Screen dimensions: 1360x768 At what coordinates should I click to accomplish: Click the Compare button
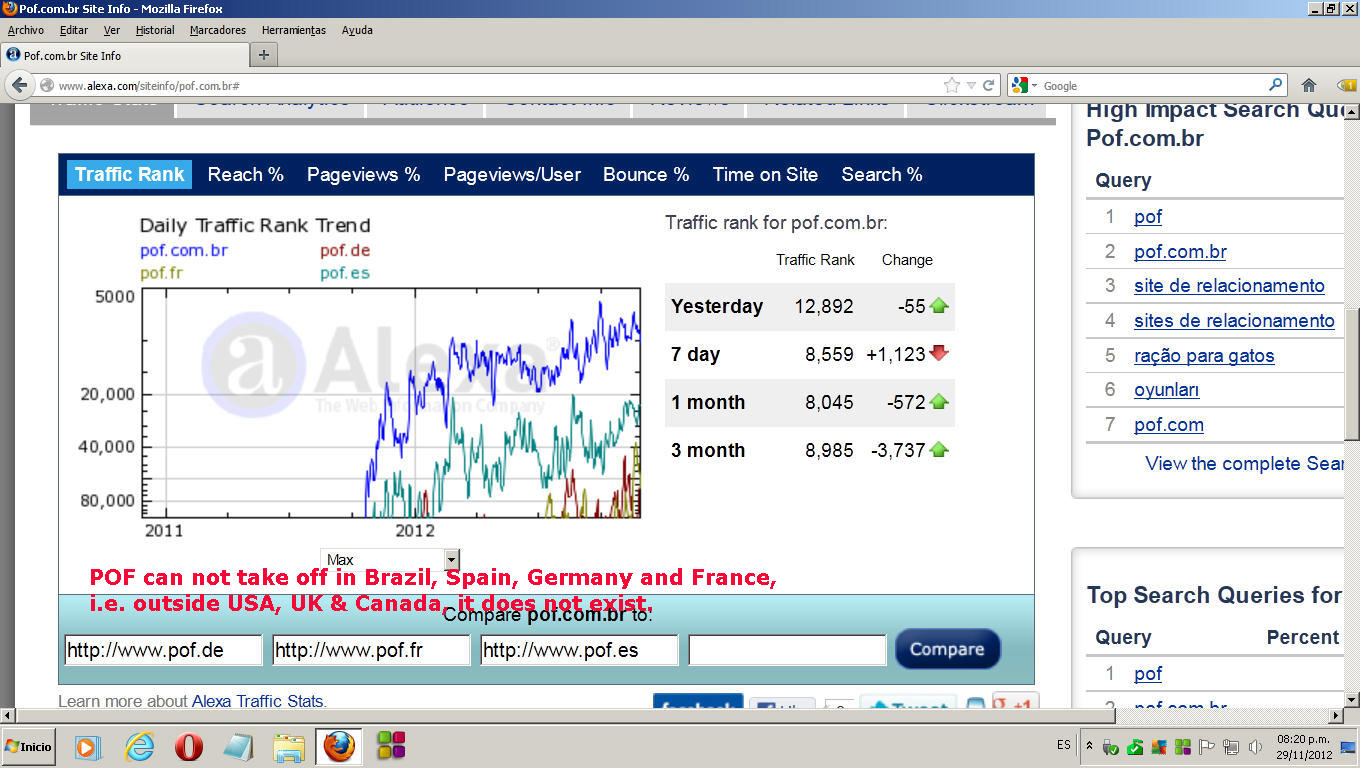coord(947,649)
